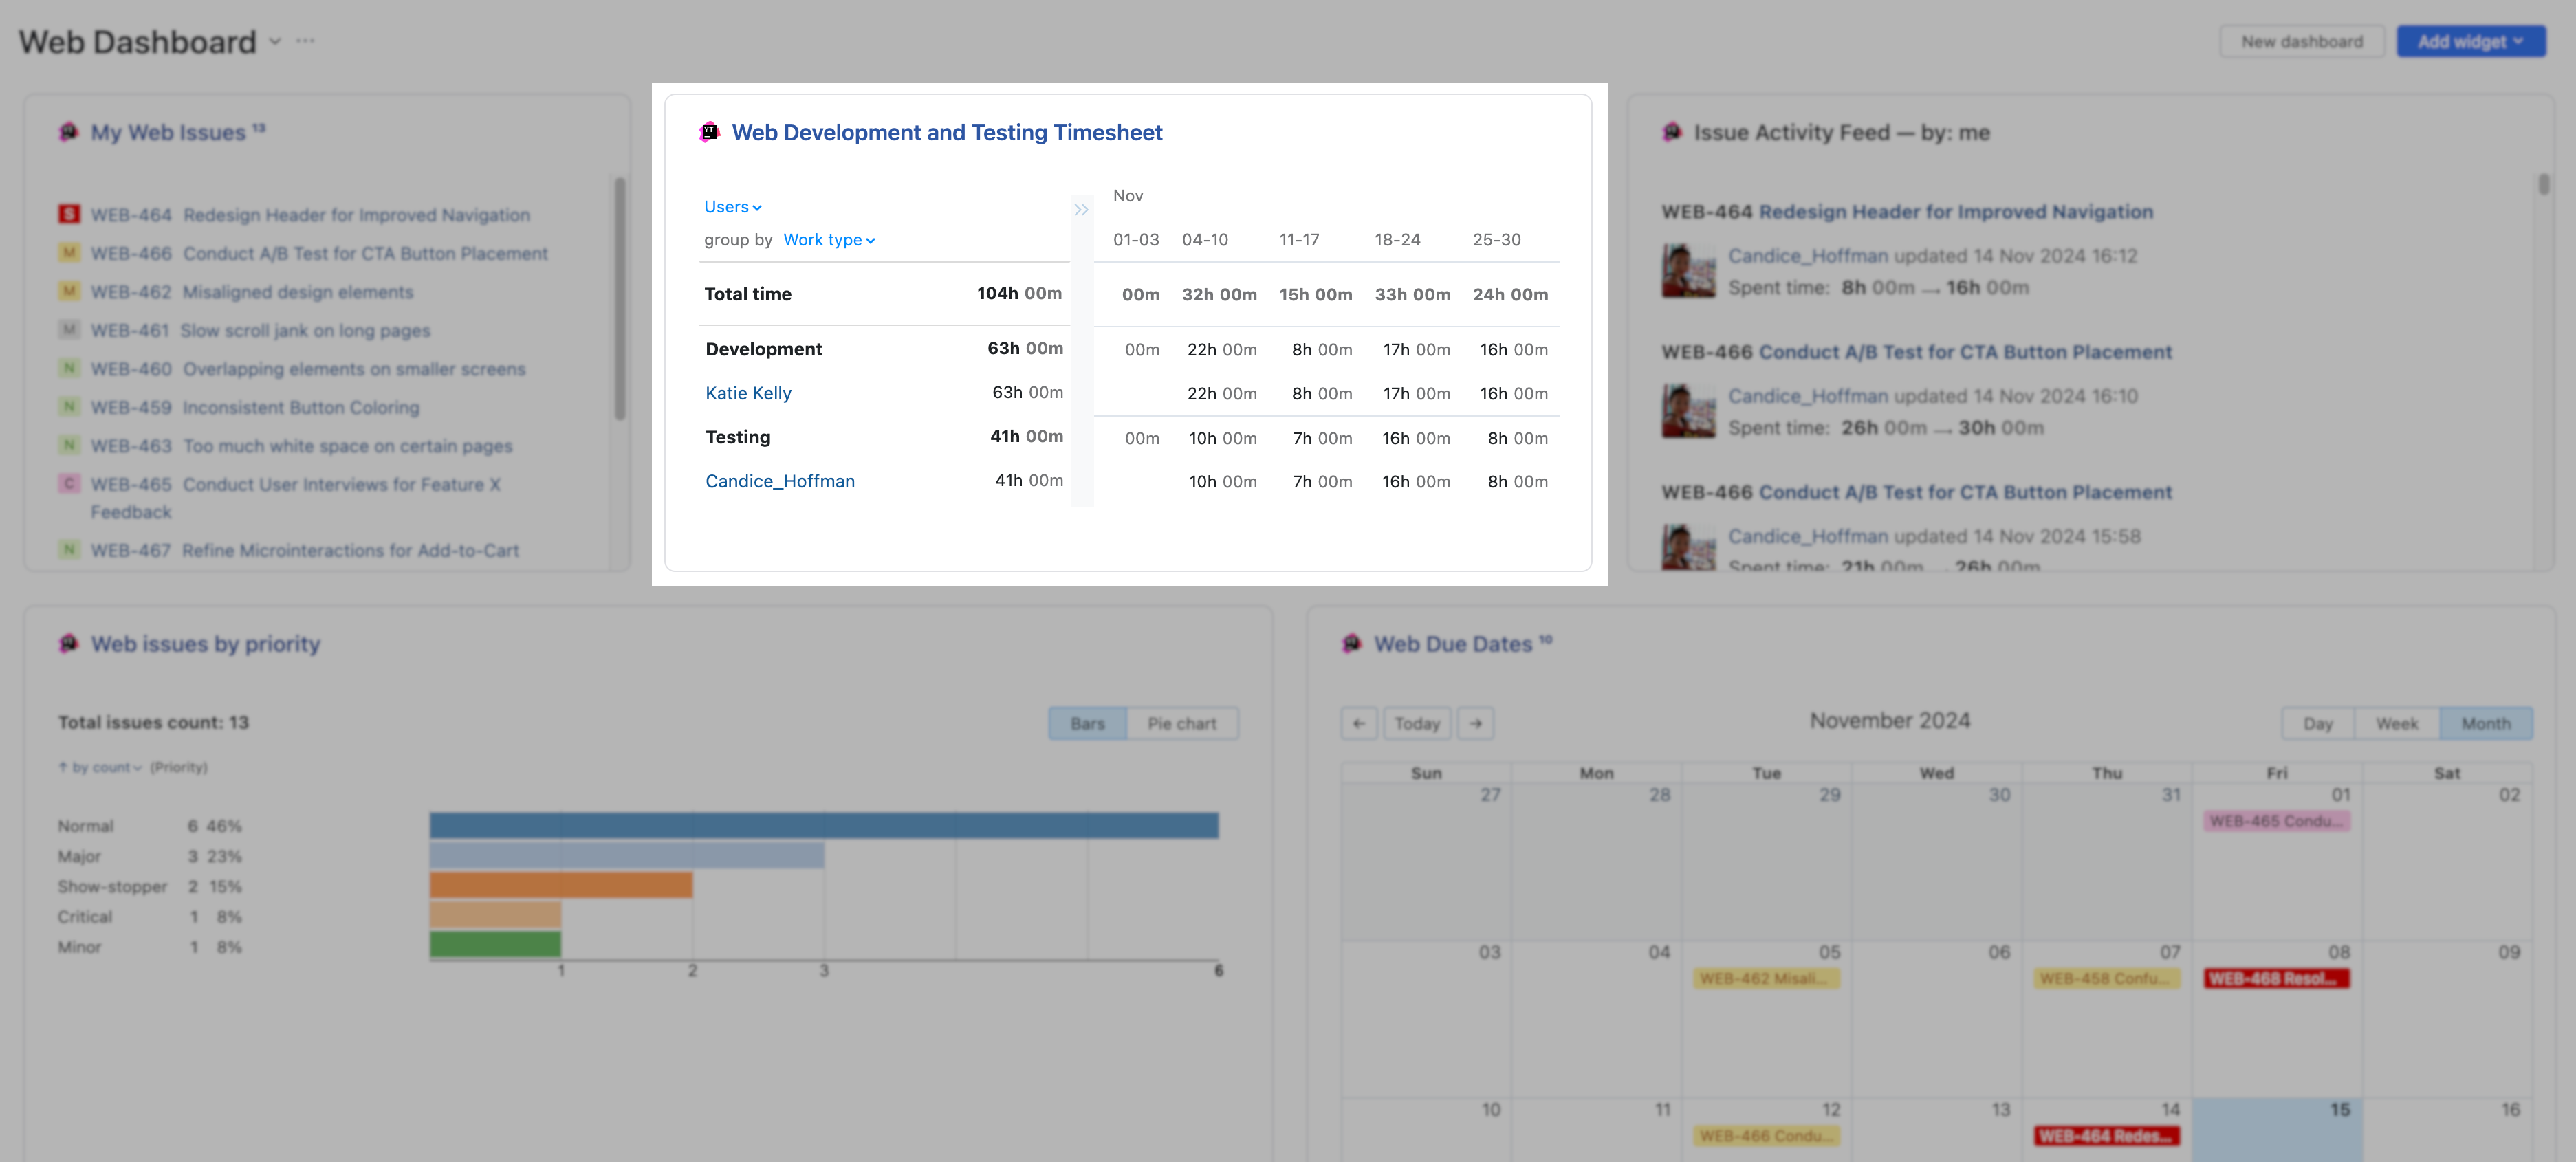The width and height of the screenshot is (2576, 1162).
Task: Open WEB-468 event on calendar Nov 08
Action: coord(2276,978)
